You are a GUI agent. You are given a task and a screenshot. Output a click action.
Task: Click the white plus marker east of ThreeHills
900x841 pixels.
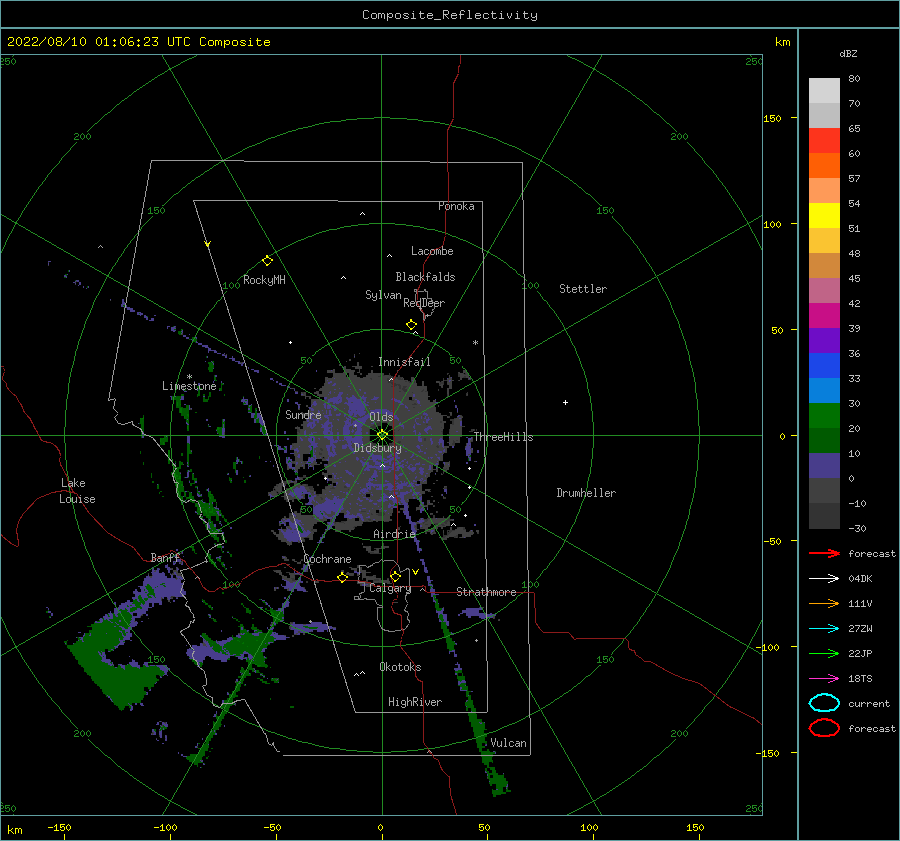coord(565,402)
